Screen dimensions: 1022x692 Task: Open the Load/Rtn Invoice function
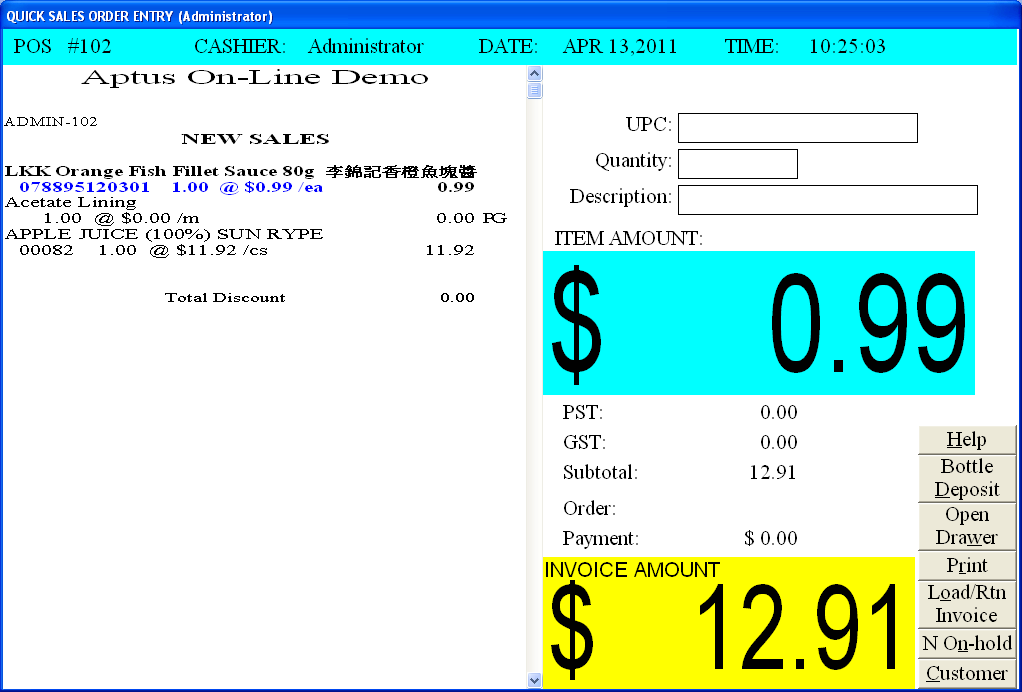(966, 604)
